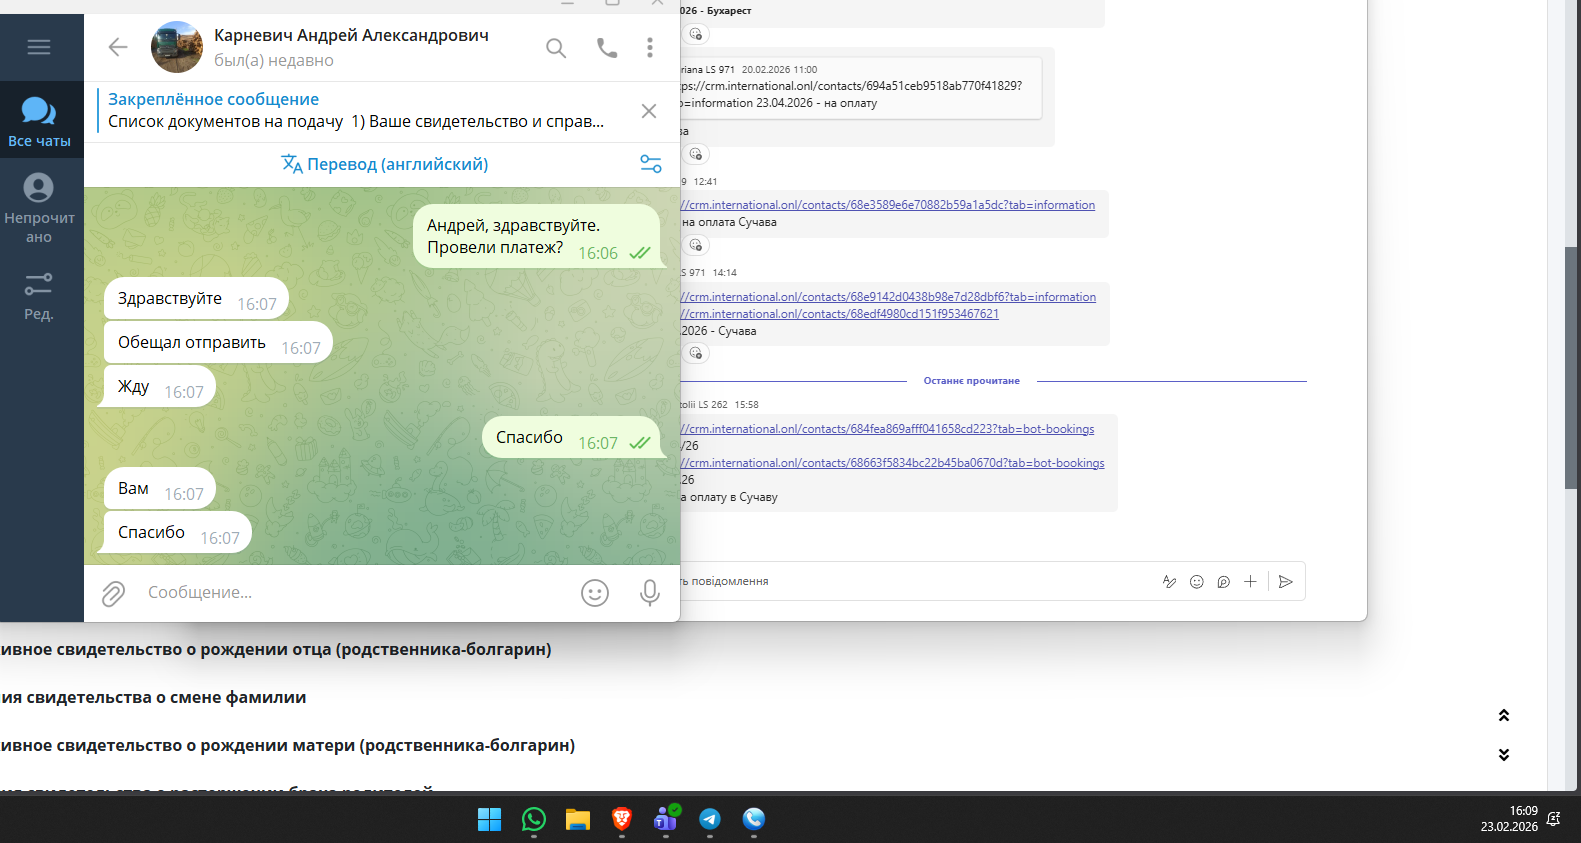Go back using the arrow in the chat header
Screen dimensions: 1581x843
118,47
